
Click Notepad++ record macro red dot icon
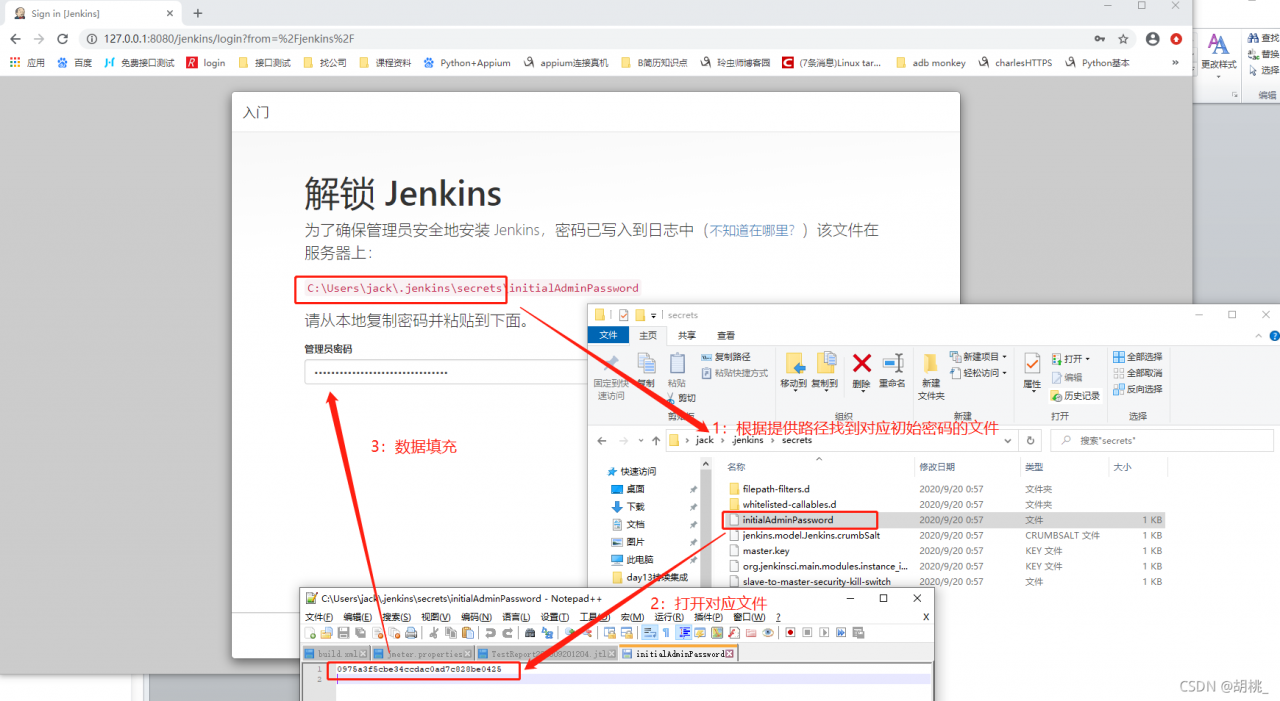coord(790,633)
